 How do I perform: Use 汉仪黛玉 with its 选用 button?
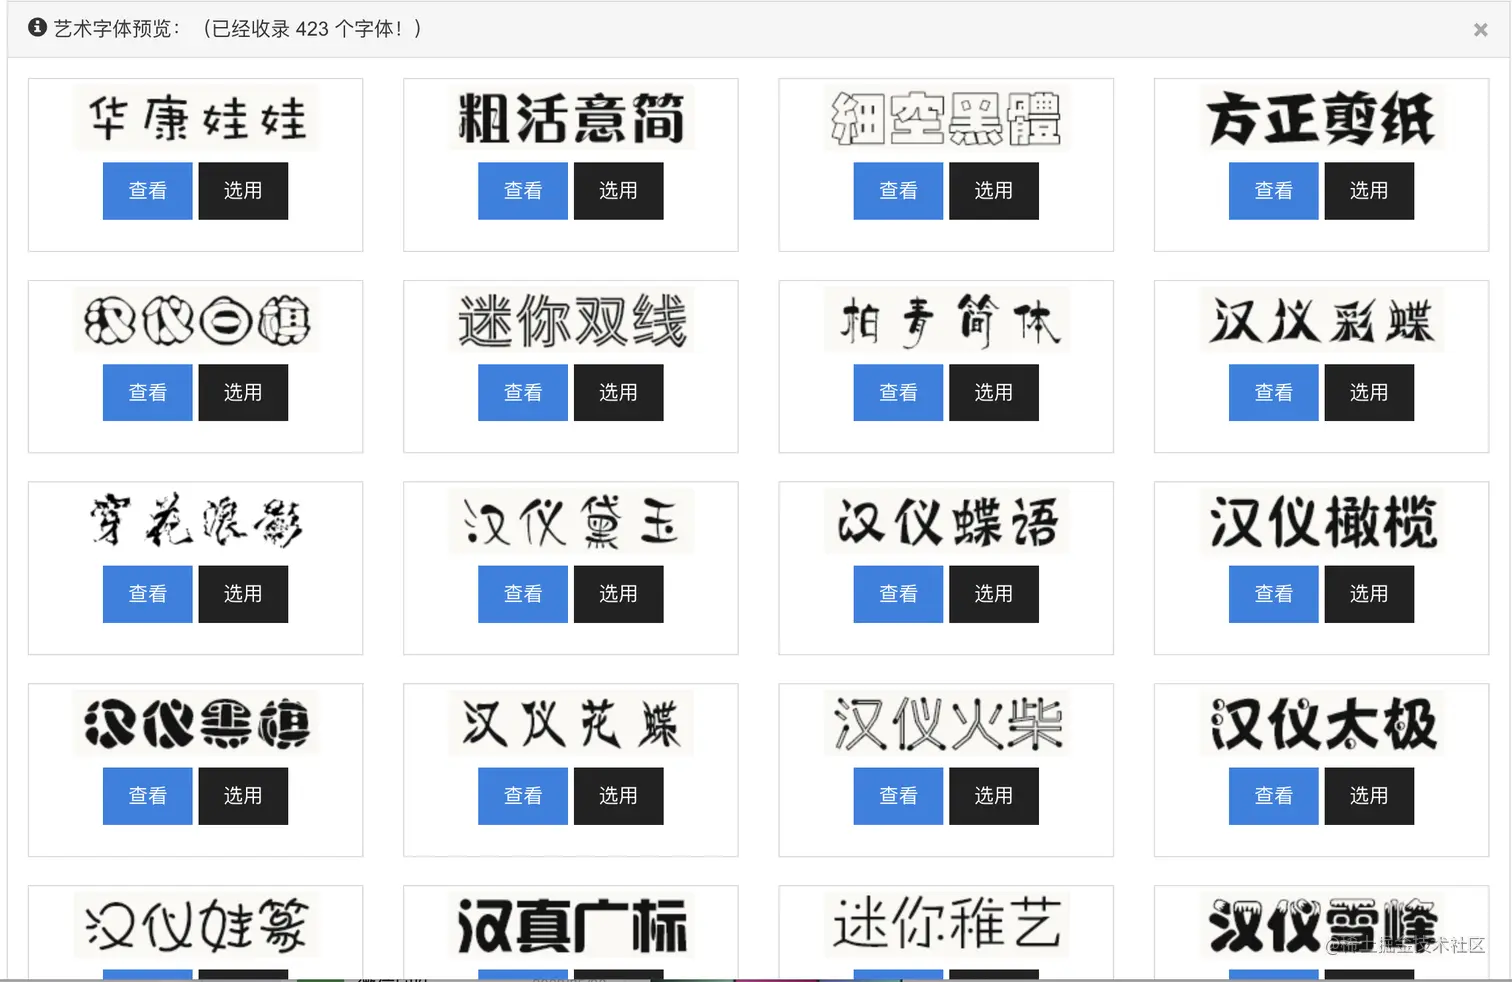coord(618,594)
